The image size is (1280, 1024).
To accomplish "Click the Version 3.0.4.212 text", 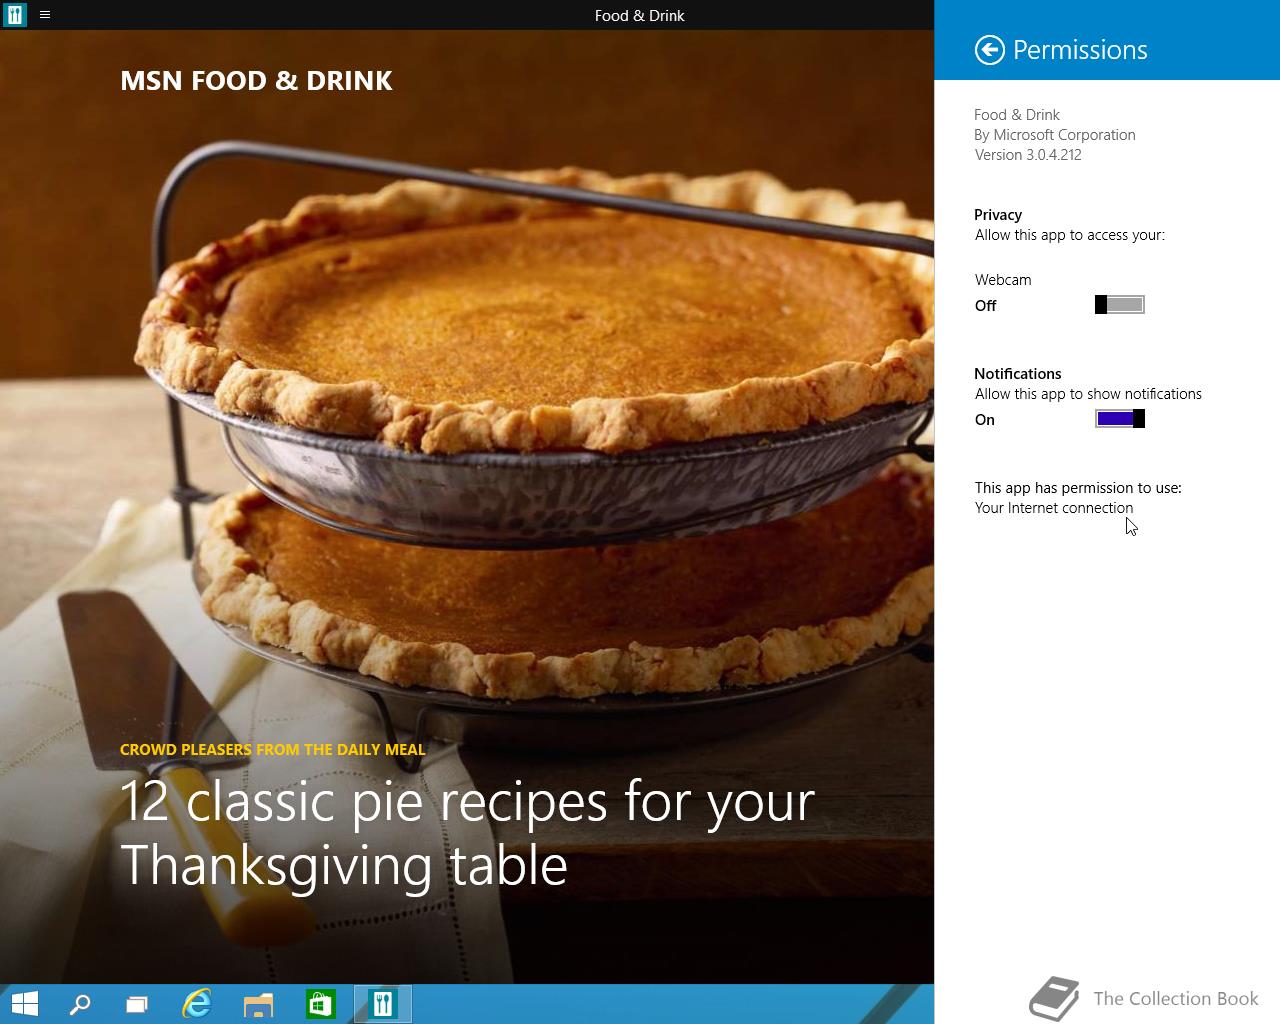I will point(1028,155).
